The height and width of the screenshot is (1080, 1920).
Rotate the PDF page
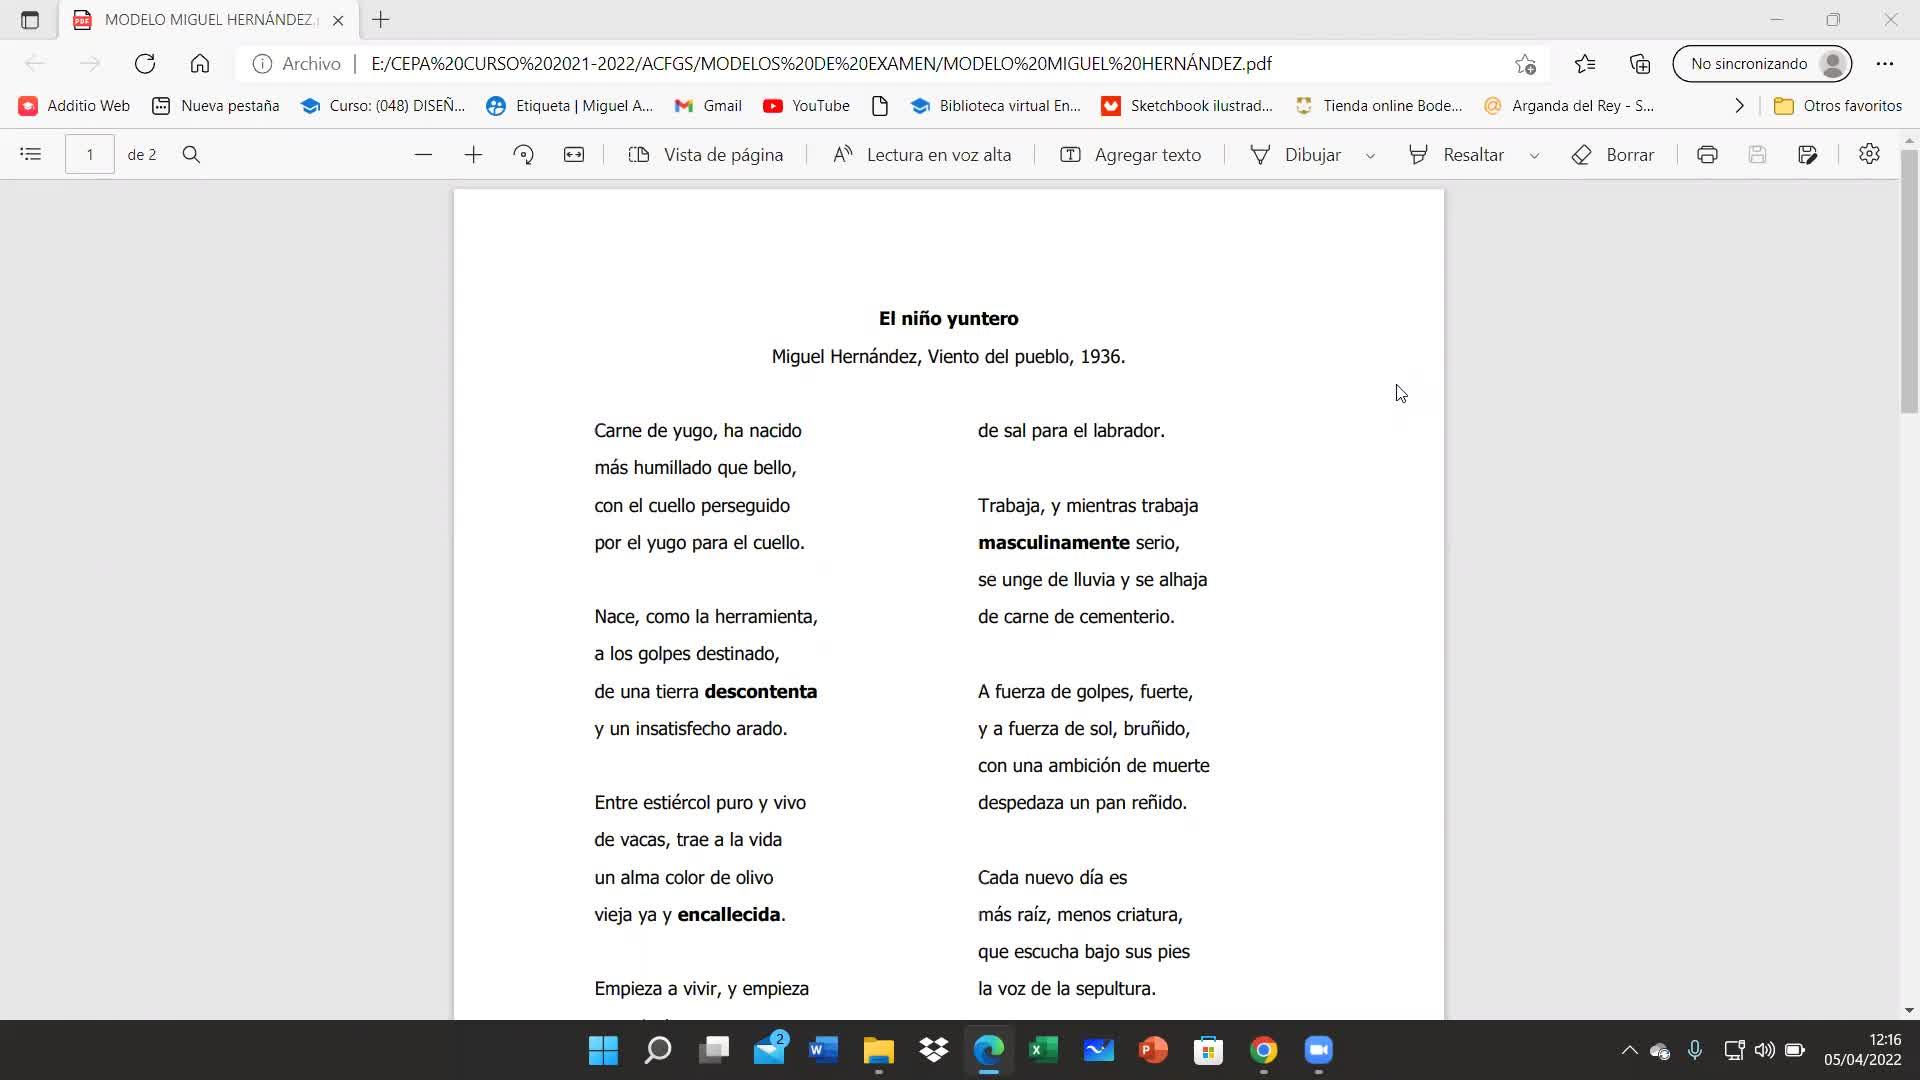pos(523,154)
